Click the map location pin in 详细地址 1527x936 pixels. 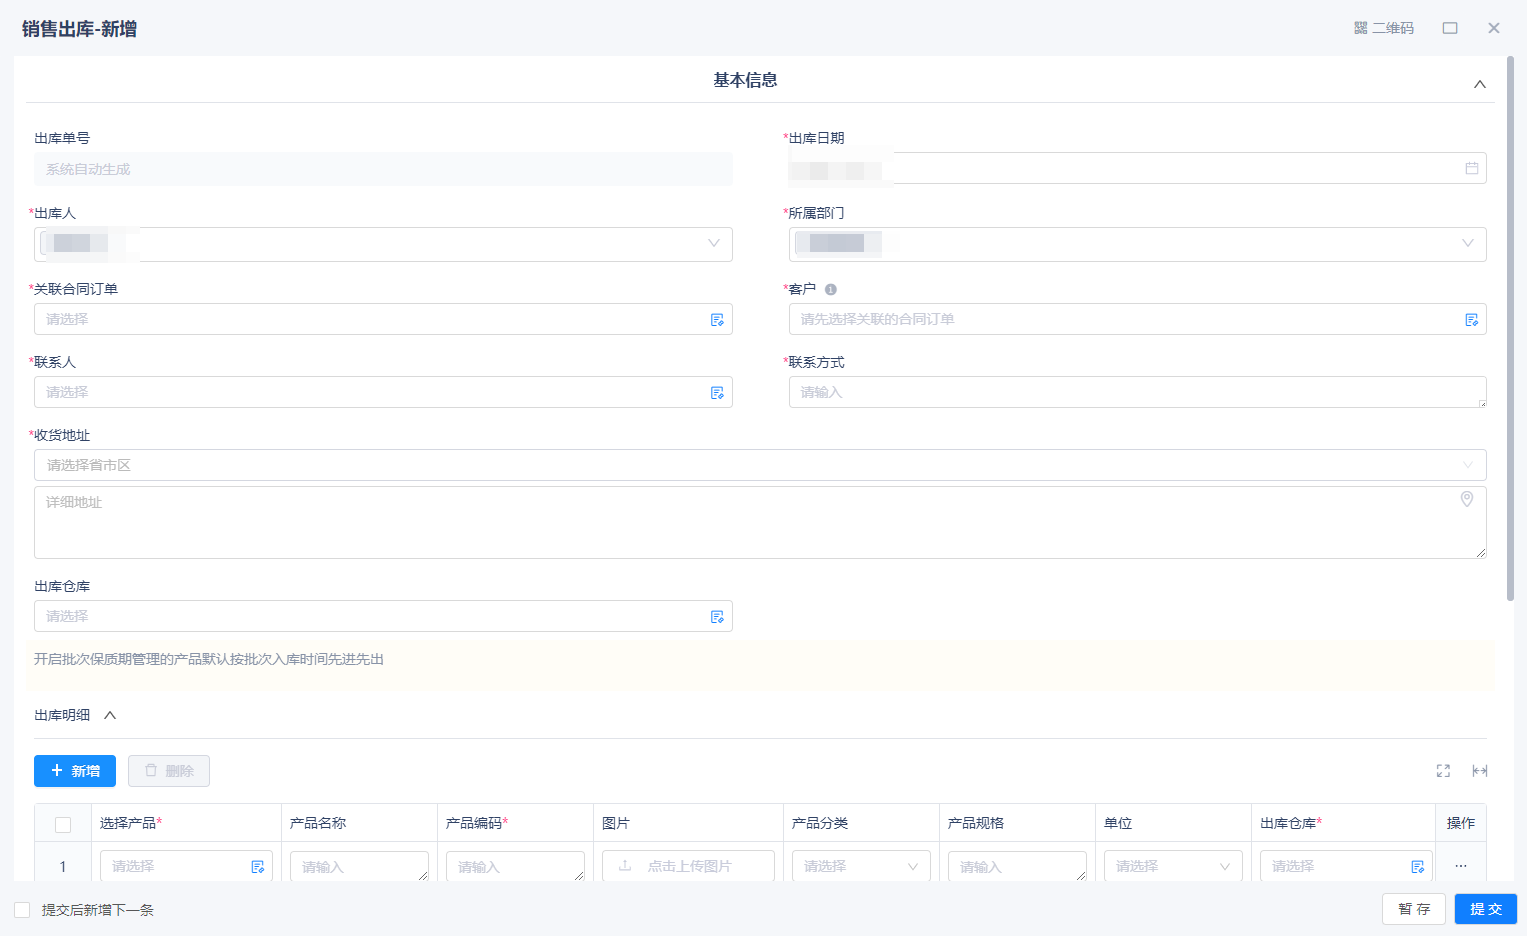1467,499
